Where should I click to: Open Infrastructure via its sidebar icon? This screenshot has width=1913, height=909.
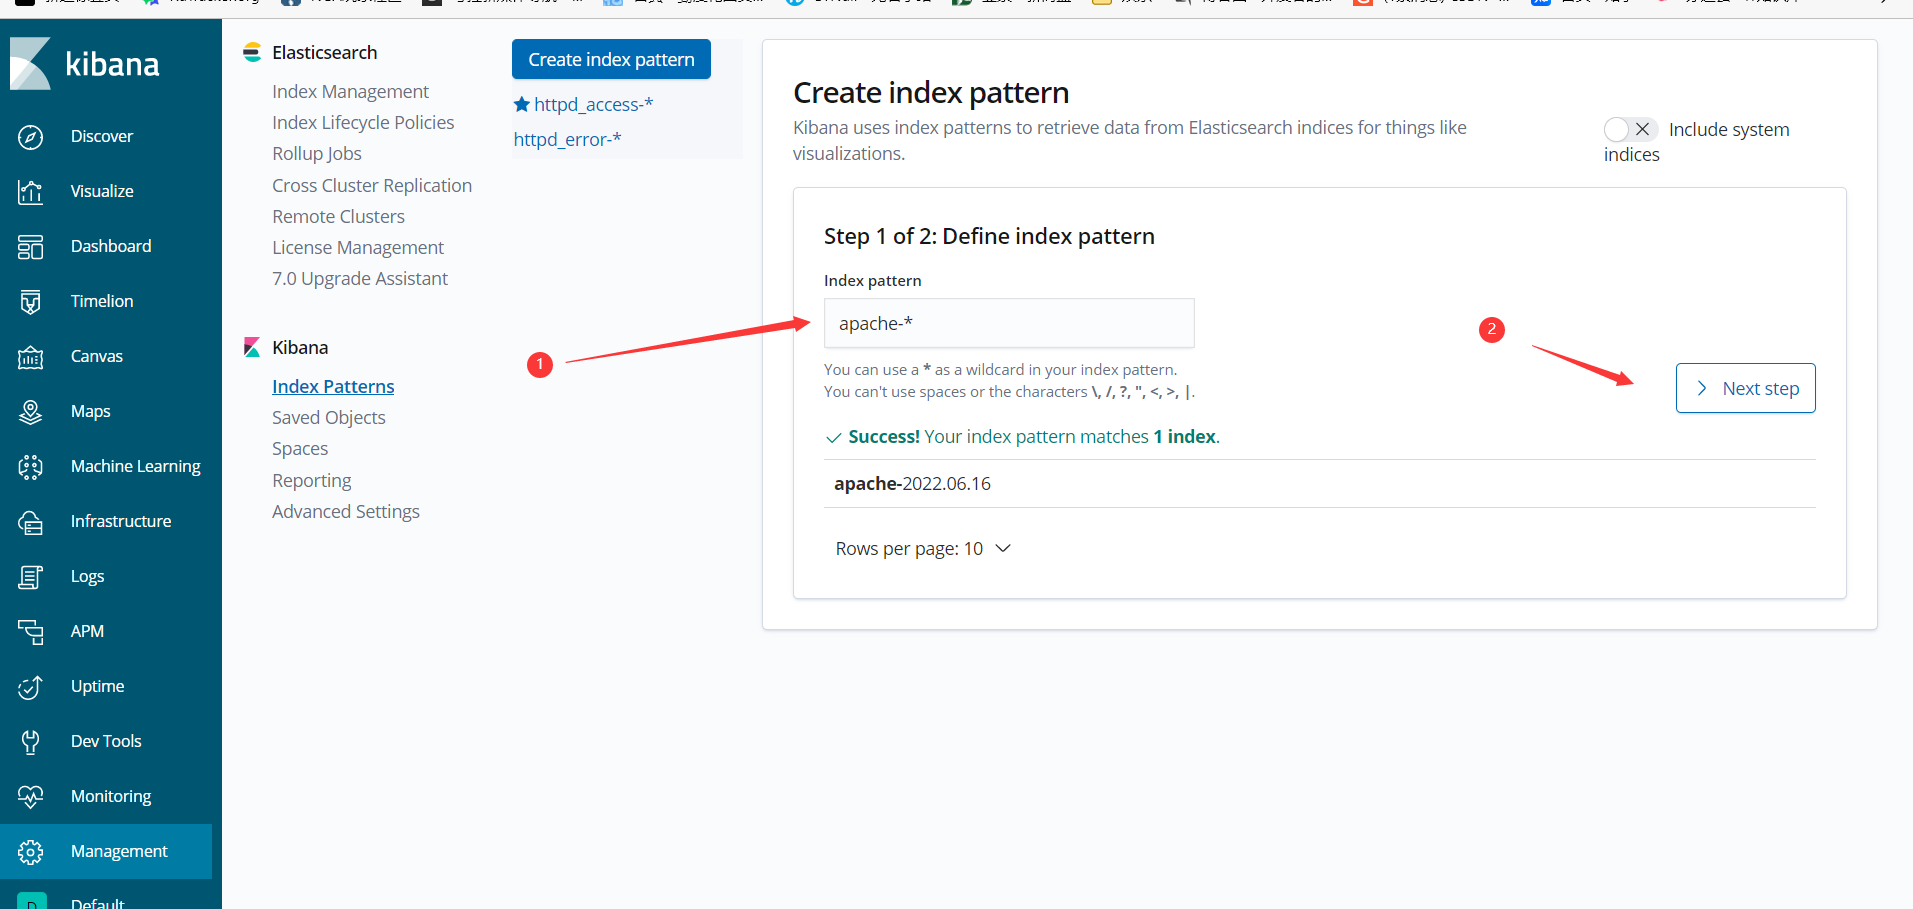pyautogui.click(x=31, y=522)
